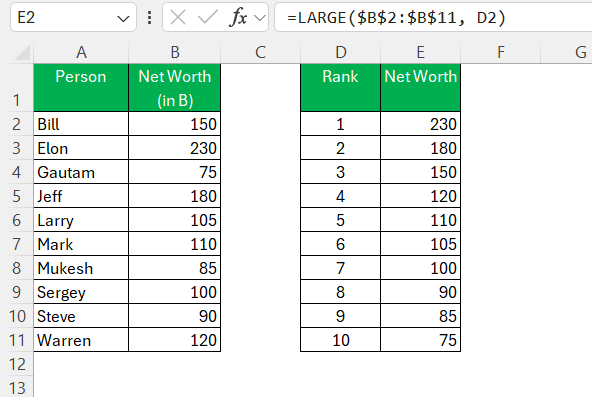Select the cell containing Jeff
Image resolution: width=592 pixels, height=397 pixels.
pyautogui.click(x=81, y=196)
